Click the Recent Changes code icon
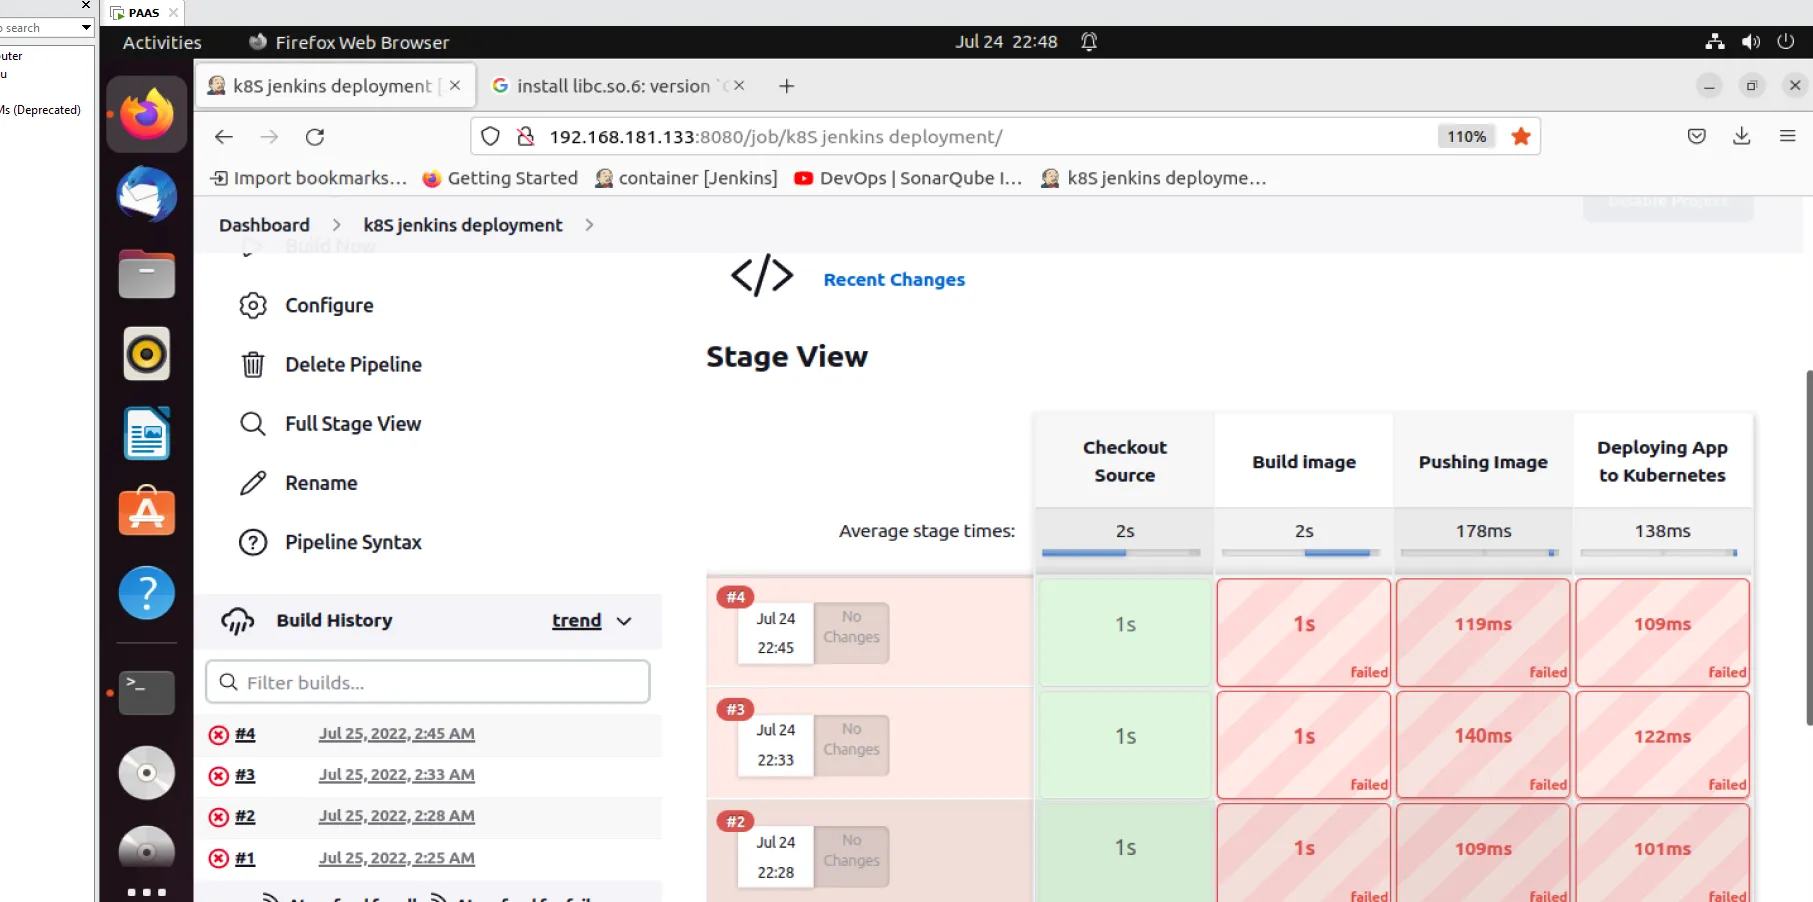 [x=762, y=275]
